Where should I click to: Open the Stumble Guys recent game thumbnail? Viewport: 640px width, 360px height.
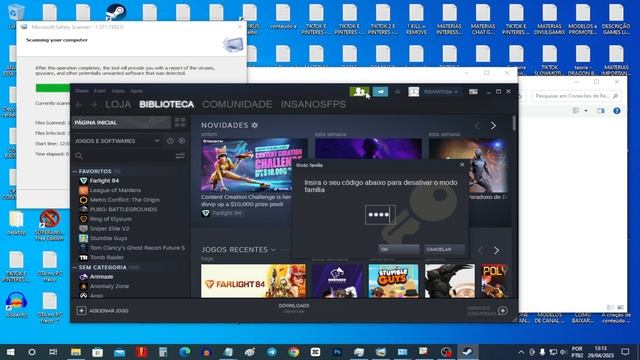(x=393, y=281)
